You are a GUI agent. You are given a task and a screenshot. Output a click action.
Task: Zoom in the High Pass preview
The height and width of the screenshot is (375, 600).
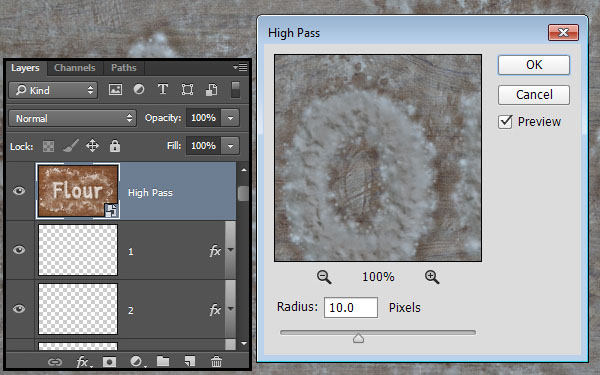(x=432, y=277)
